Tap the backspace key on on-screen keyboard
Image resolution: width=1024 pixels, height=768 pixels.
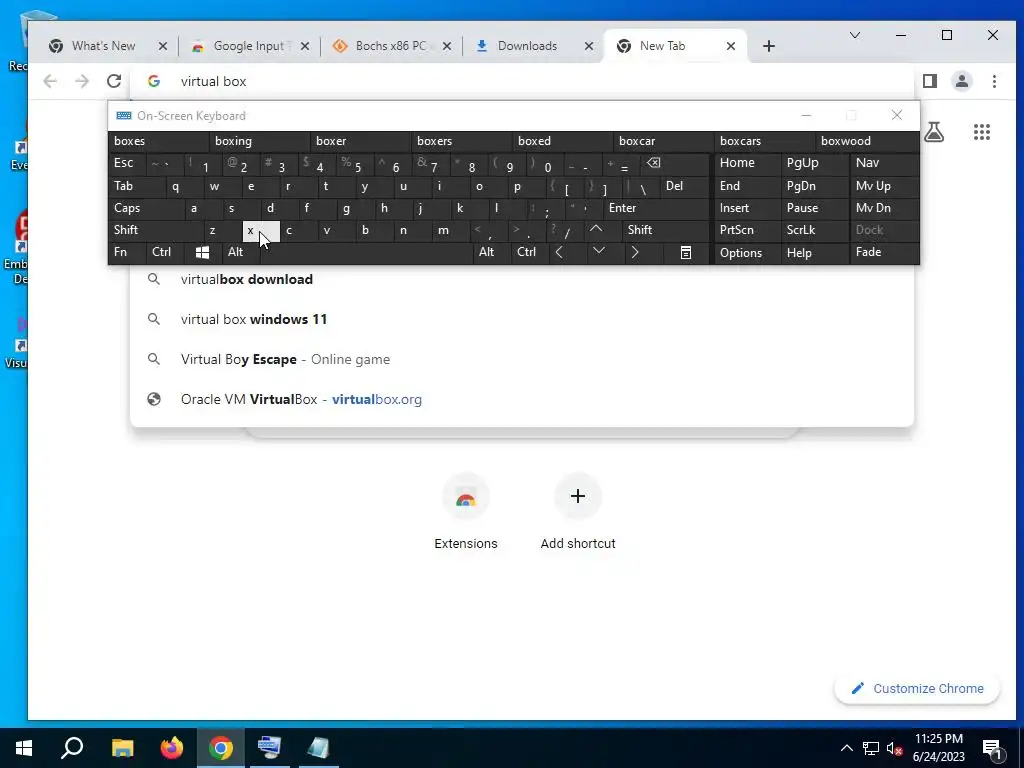[x=674, y=163]
